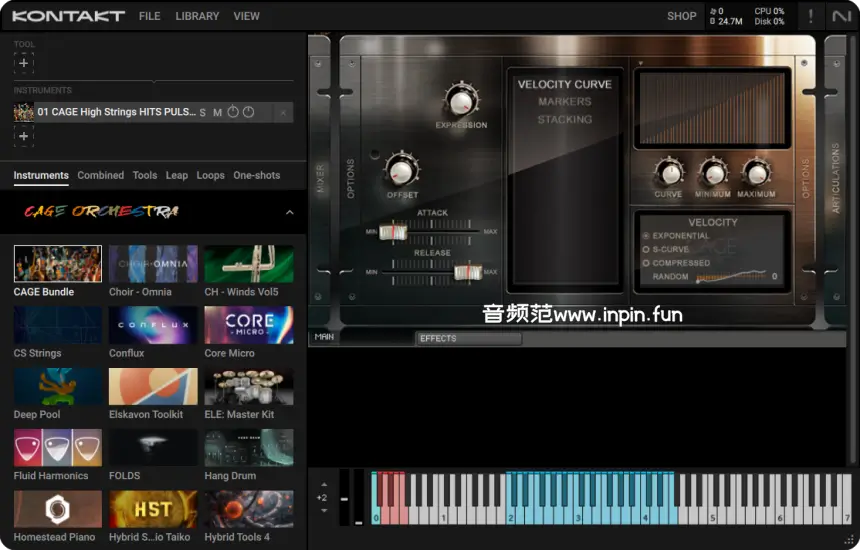Click the CAGE High Strings instrument artwork icon
The image size is (860, 550).
point(24,112)
